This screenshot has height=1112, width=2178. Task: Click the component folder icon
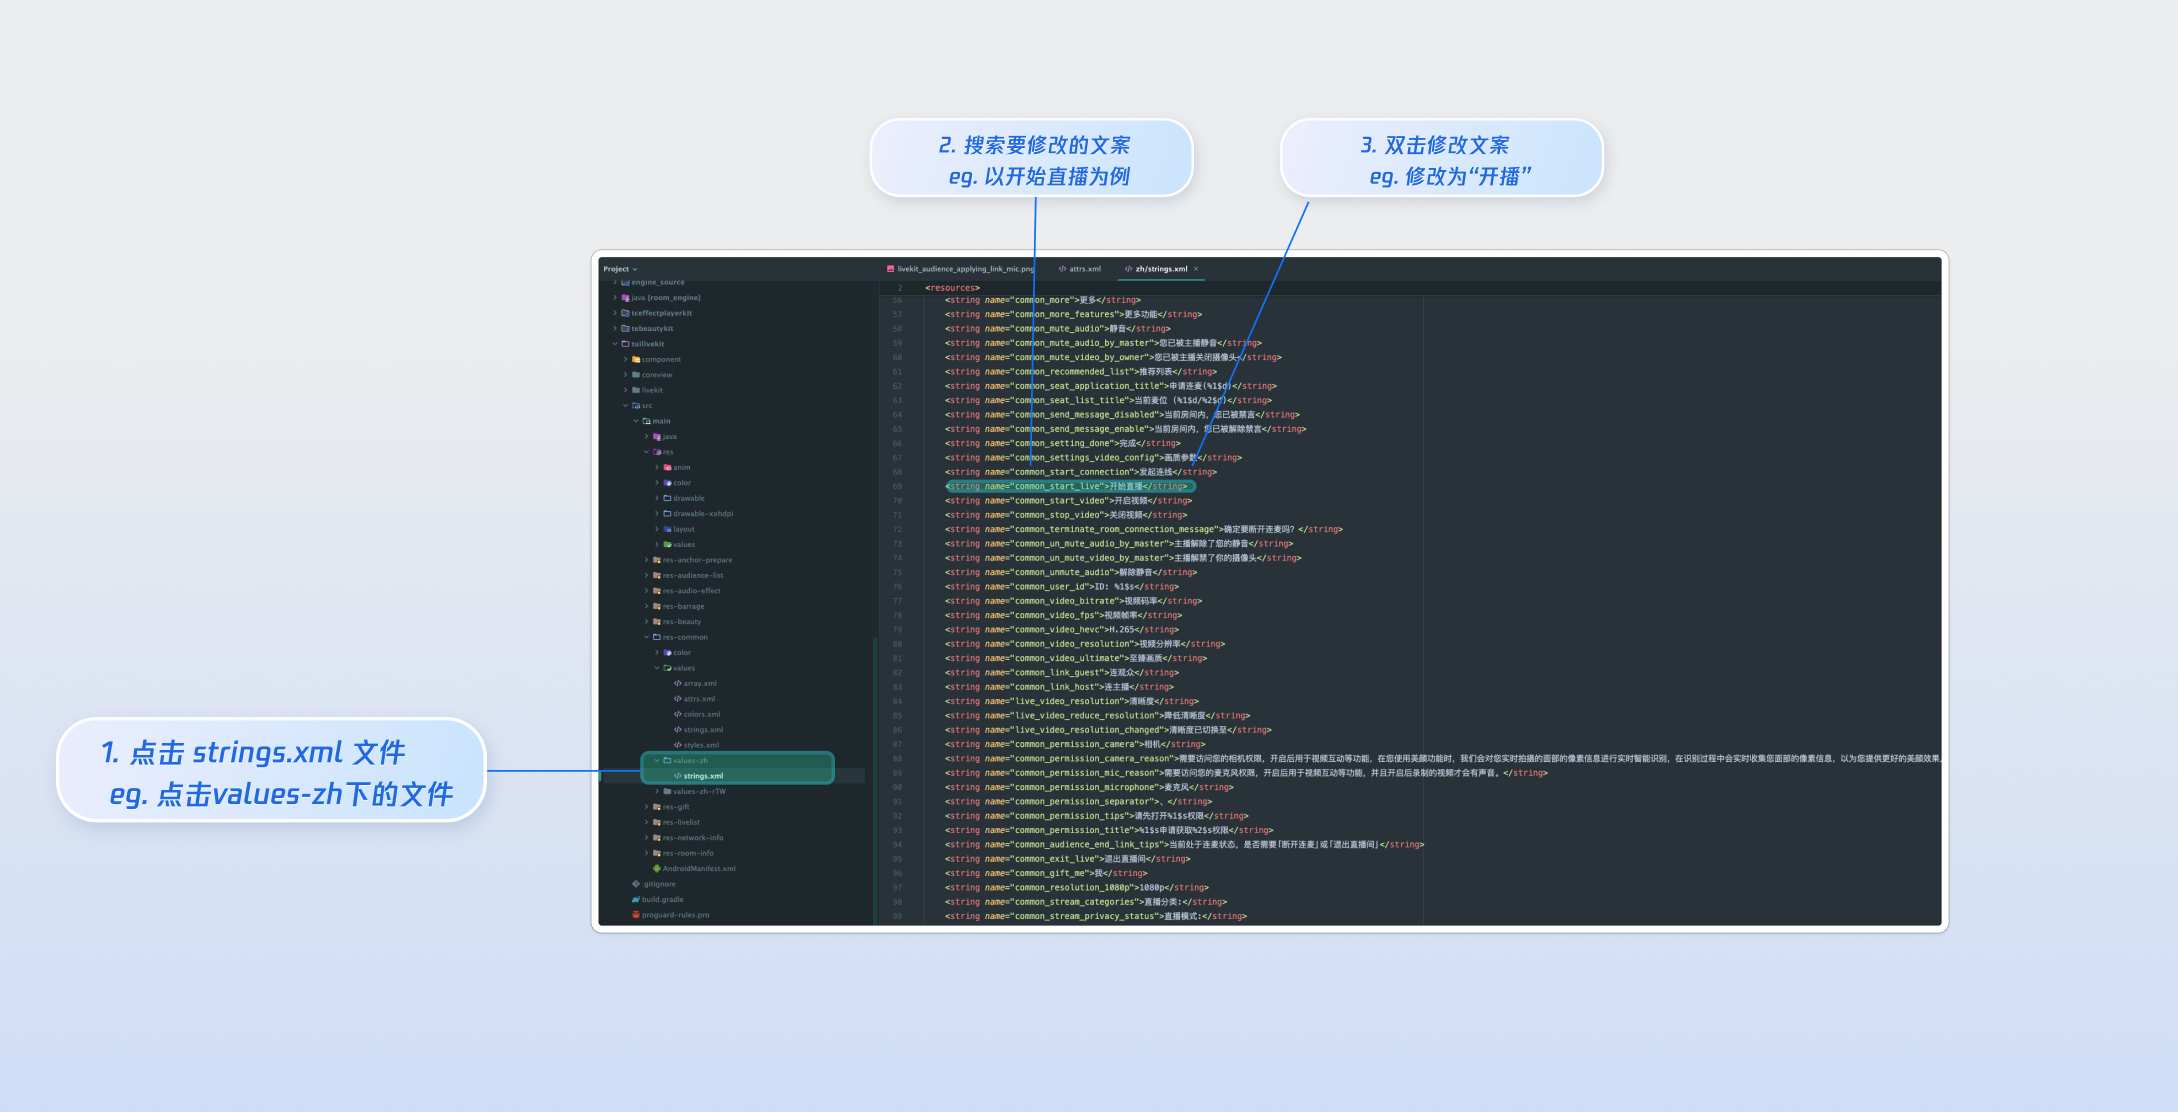(636, 359)
